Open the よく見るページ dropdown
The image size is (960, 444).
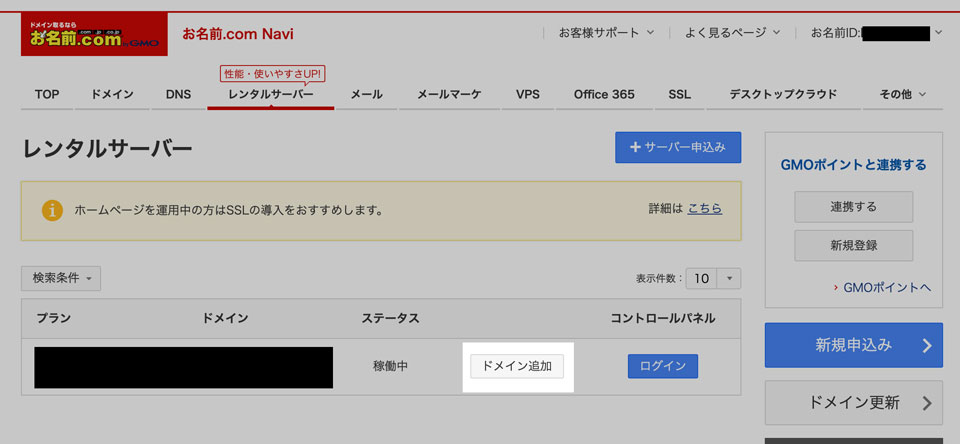tap(732, 32)
